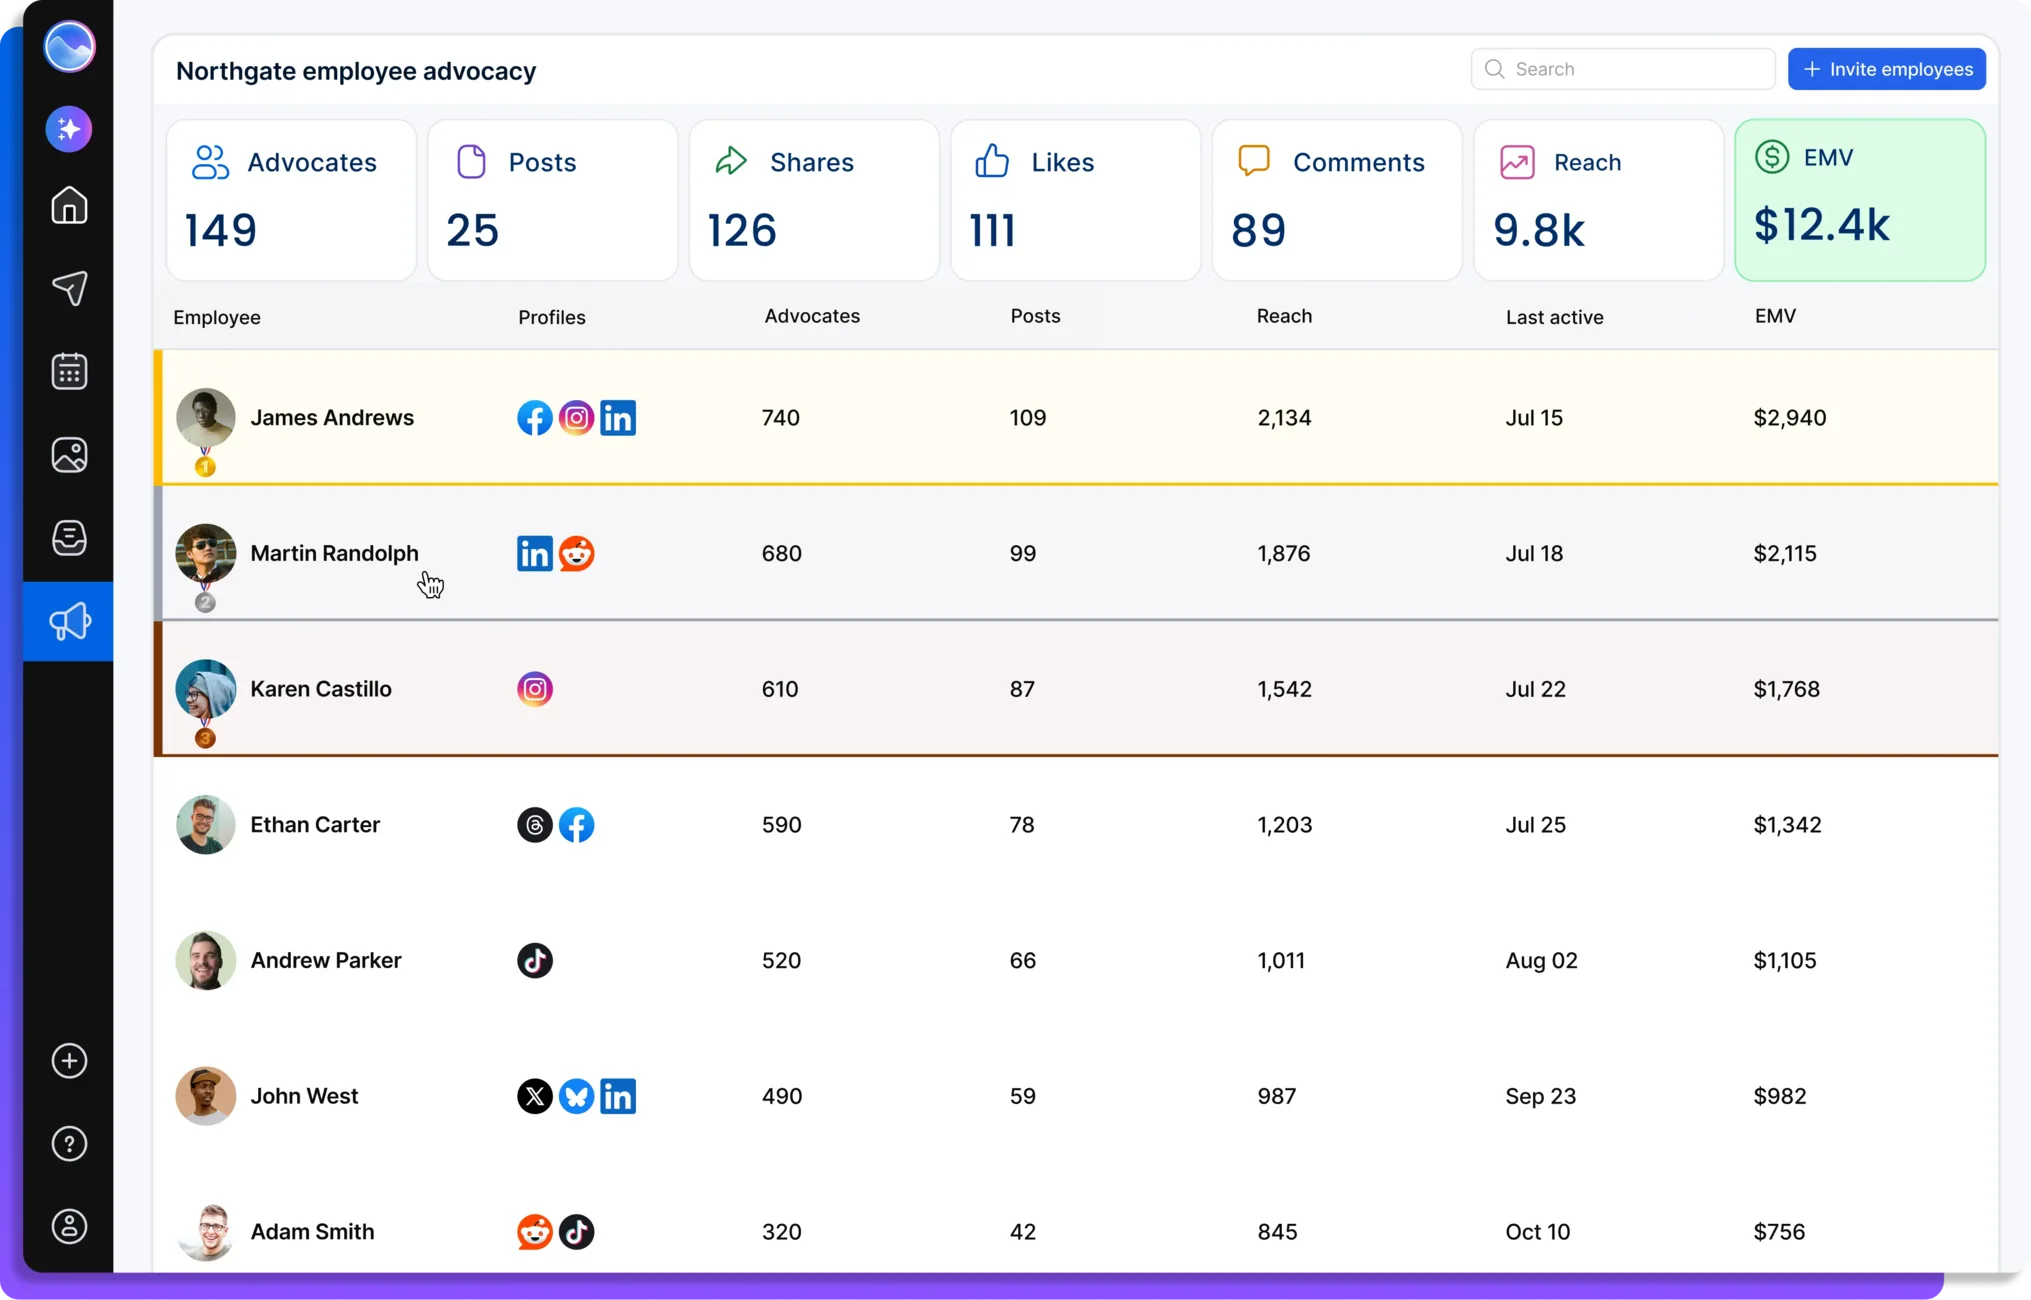Select the $756 EMV value
The image size is (2031, 1300).
click(1779, 1232)
